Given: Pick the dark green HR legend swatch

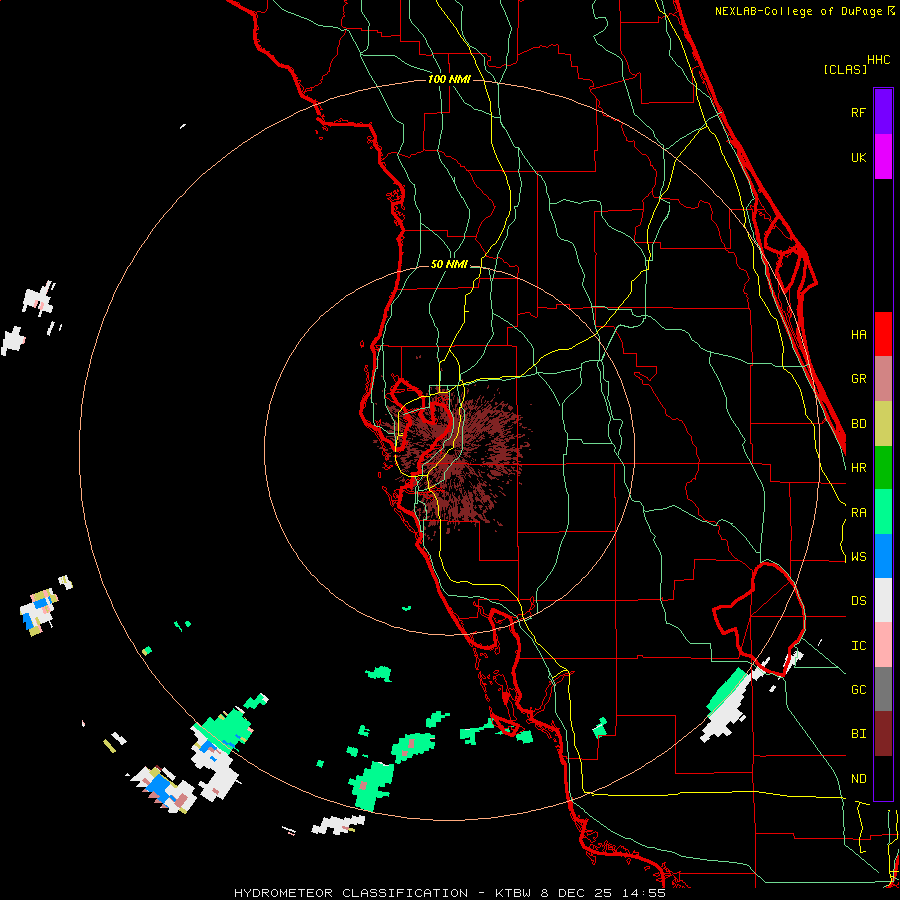Looking at the screenshot, I should (883, 468).
